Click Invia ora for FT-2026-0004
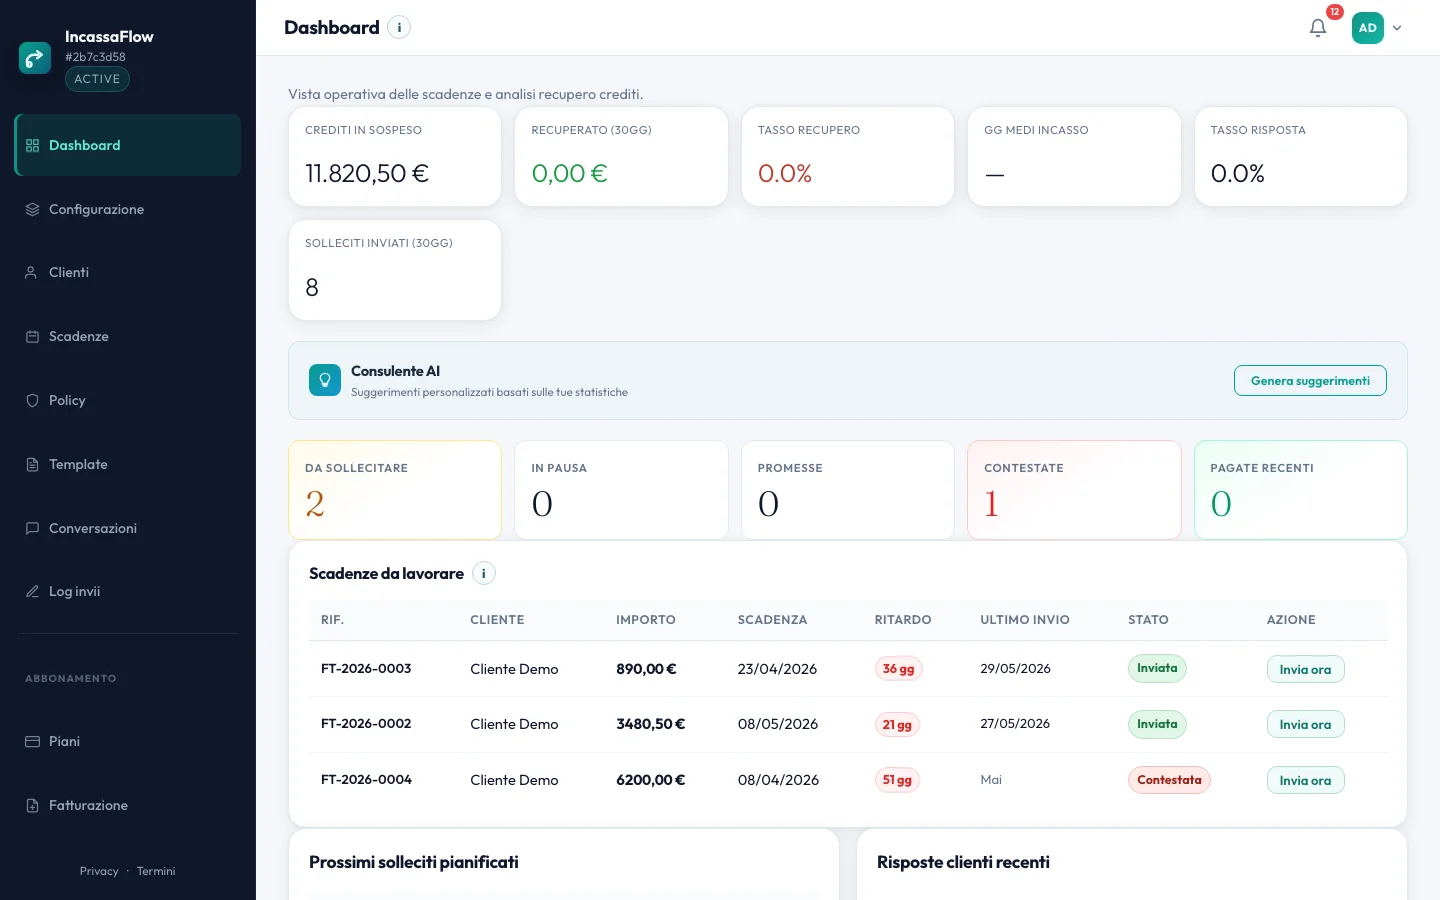The width and height of the screenshot is (1440, 900). 1305,781
